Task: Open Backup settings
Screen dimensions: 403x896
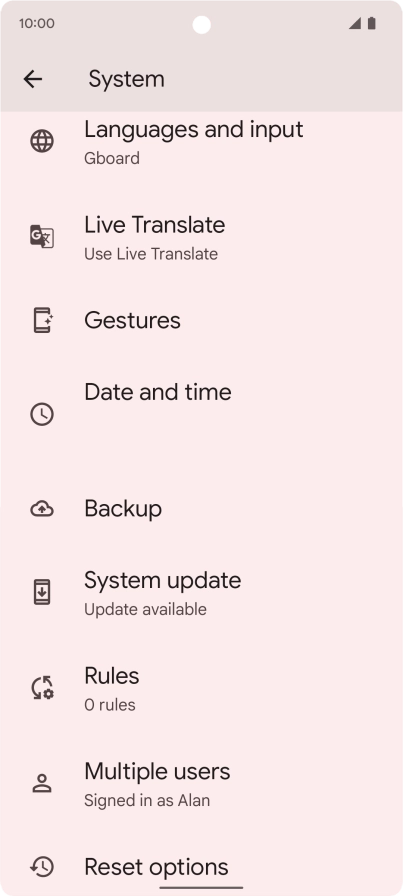Action: (201, 508)
